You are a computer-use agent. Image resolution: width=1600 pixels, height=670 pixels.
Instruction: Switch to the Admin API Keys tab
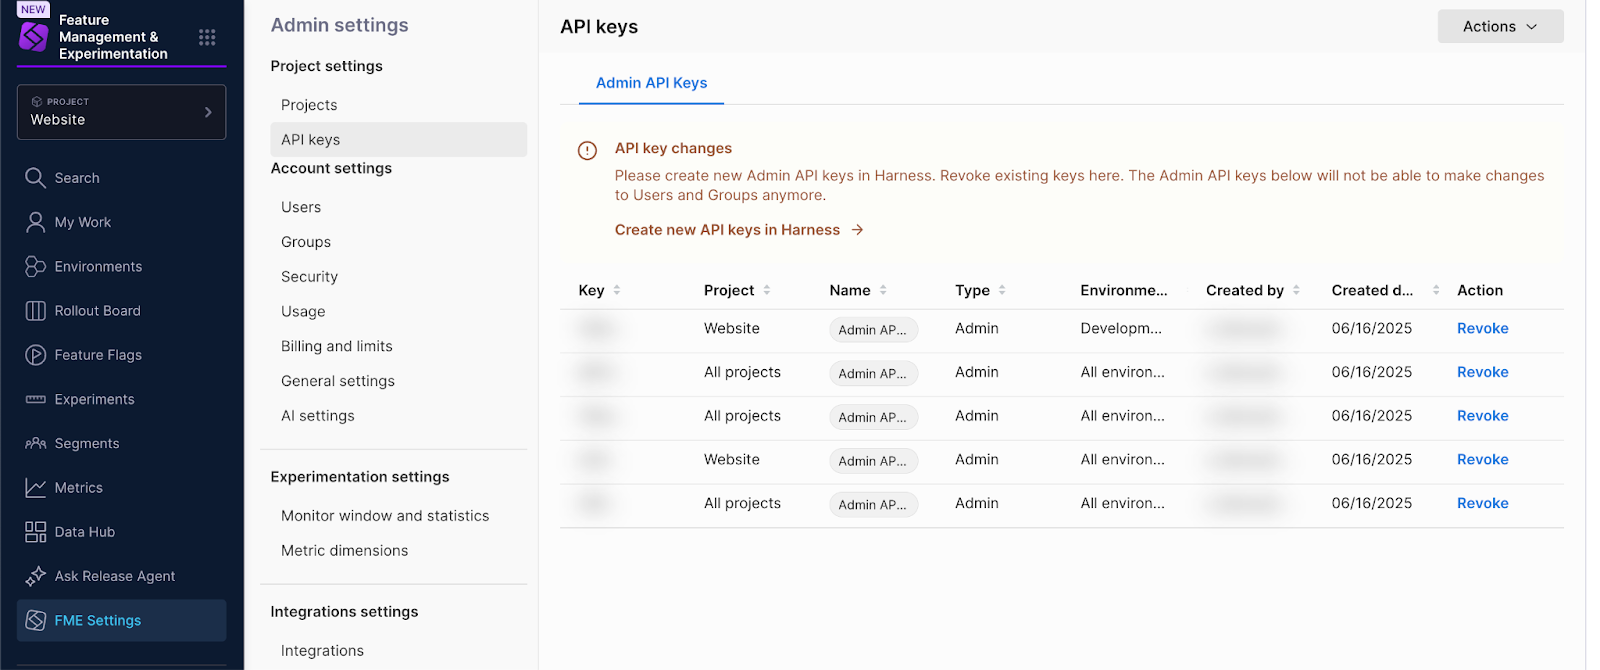click(651, 83)
